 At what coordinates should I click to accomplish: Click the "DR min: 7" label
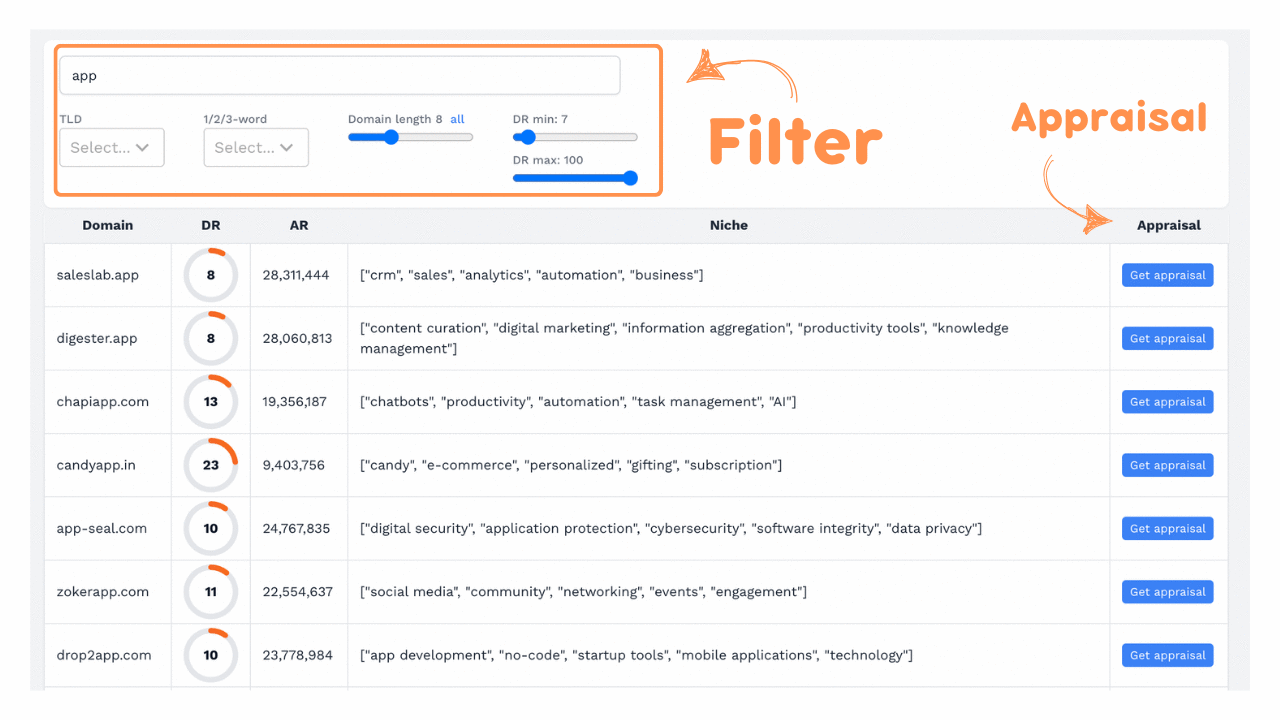point(540,119)
